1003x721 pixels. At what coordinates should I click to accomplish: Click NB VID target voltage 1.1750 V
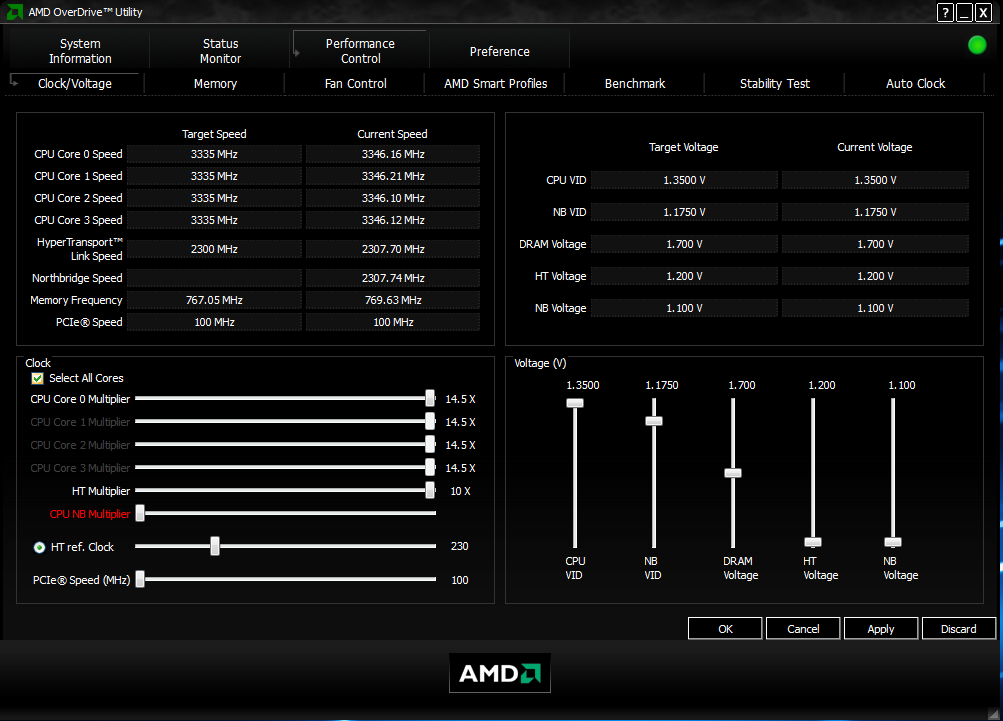[x=684, y=212]
